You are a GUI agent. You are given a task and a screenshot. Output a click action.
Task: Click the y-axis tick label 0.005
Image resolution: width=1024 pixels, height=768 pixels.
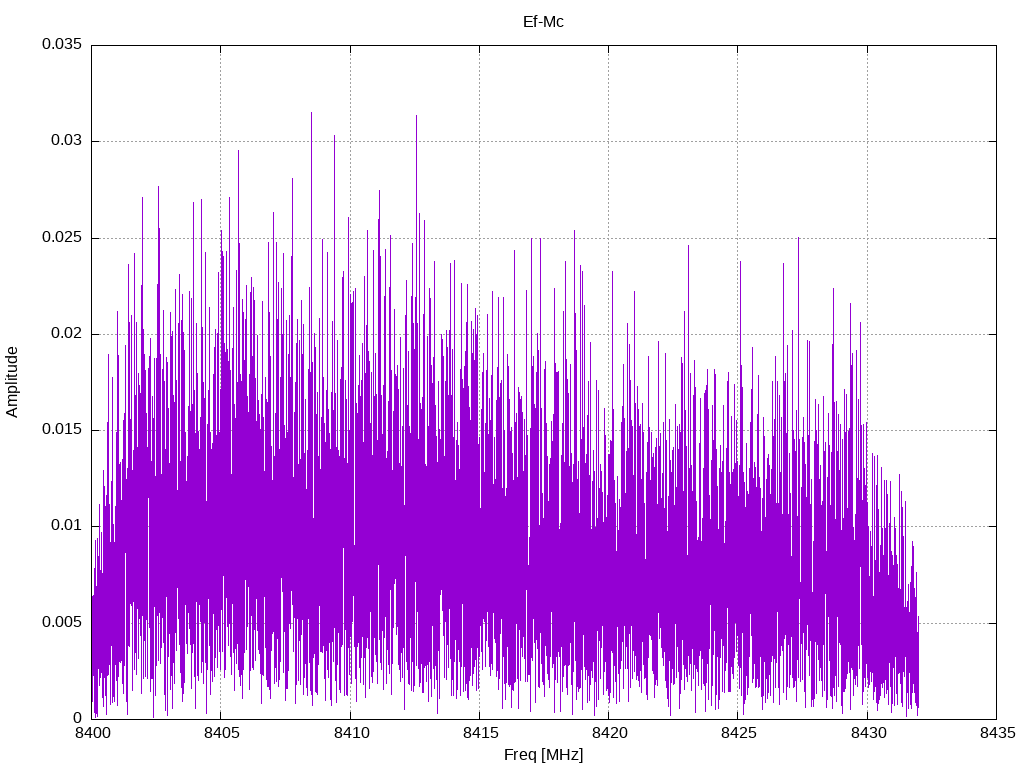tap(62, 622)
